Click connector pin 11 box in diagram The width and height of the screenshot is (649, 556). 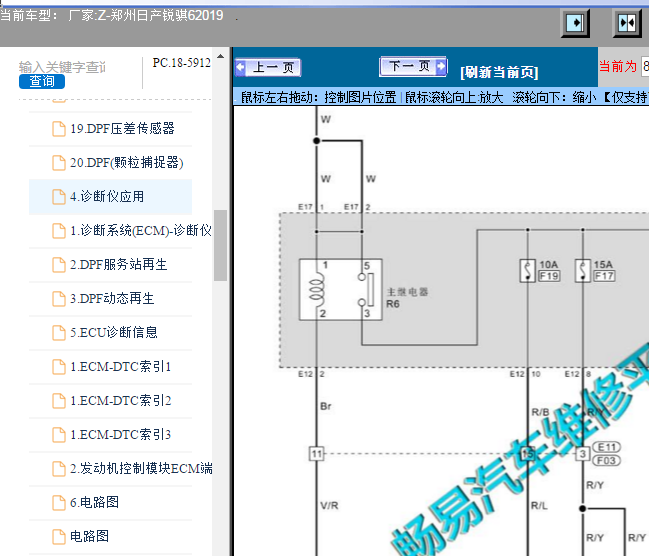tap(317, 454)
